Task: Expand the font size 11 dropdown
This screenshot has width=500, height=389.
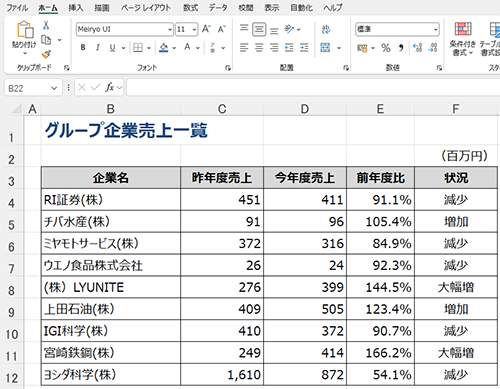Action: [194, 30]
